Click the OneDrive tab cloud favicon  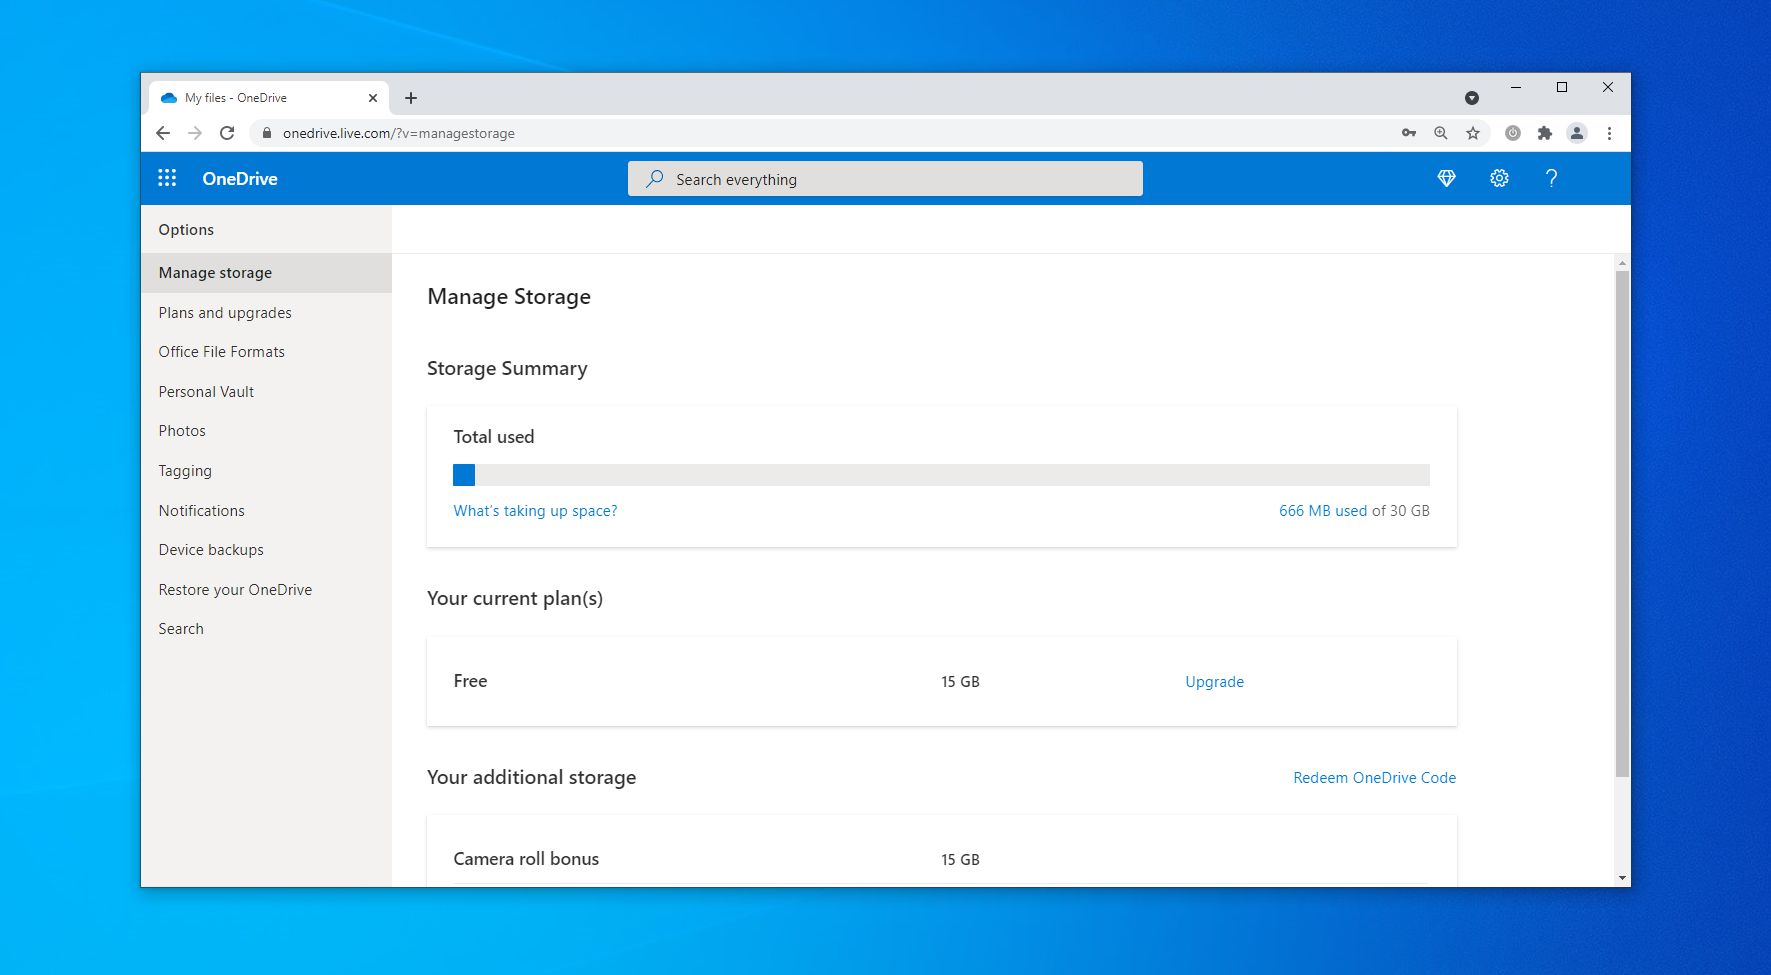click(x=168, y=98)
